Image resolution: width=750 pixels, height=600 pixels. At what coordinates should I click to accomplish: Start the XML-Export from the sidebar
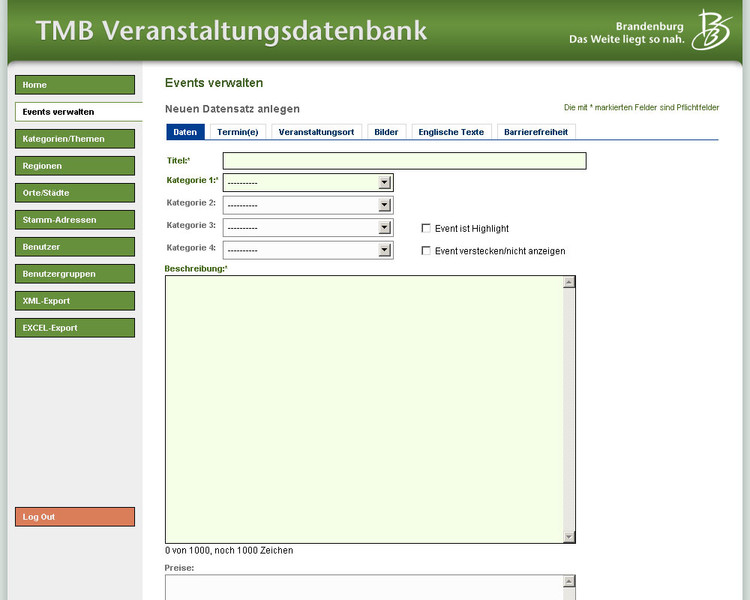pyautogui.click(x=75, y=301)
